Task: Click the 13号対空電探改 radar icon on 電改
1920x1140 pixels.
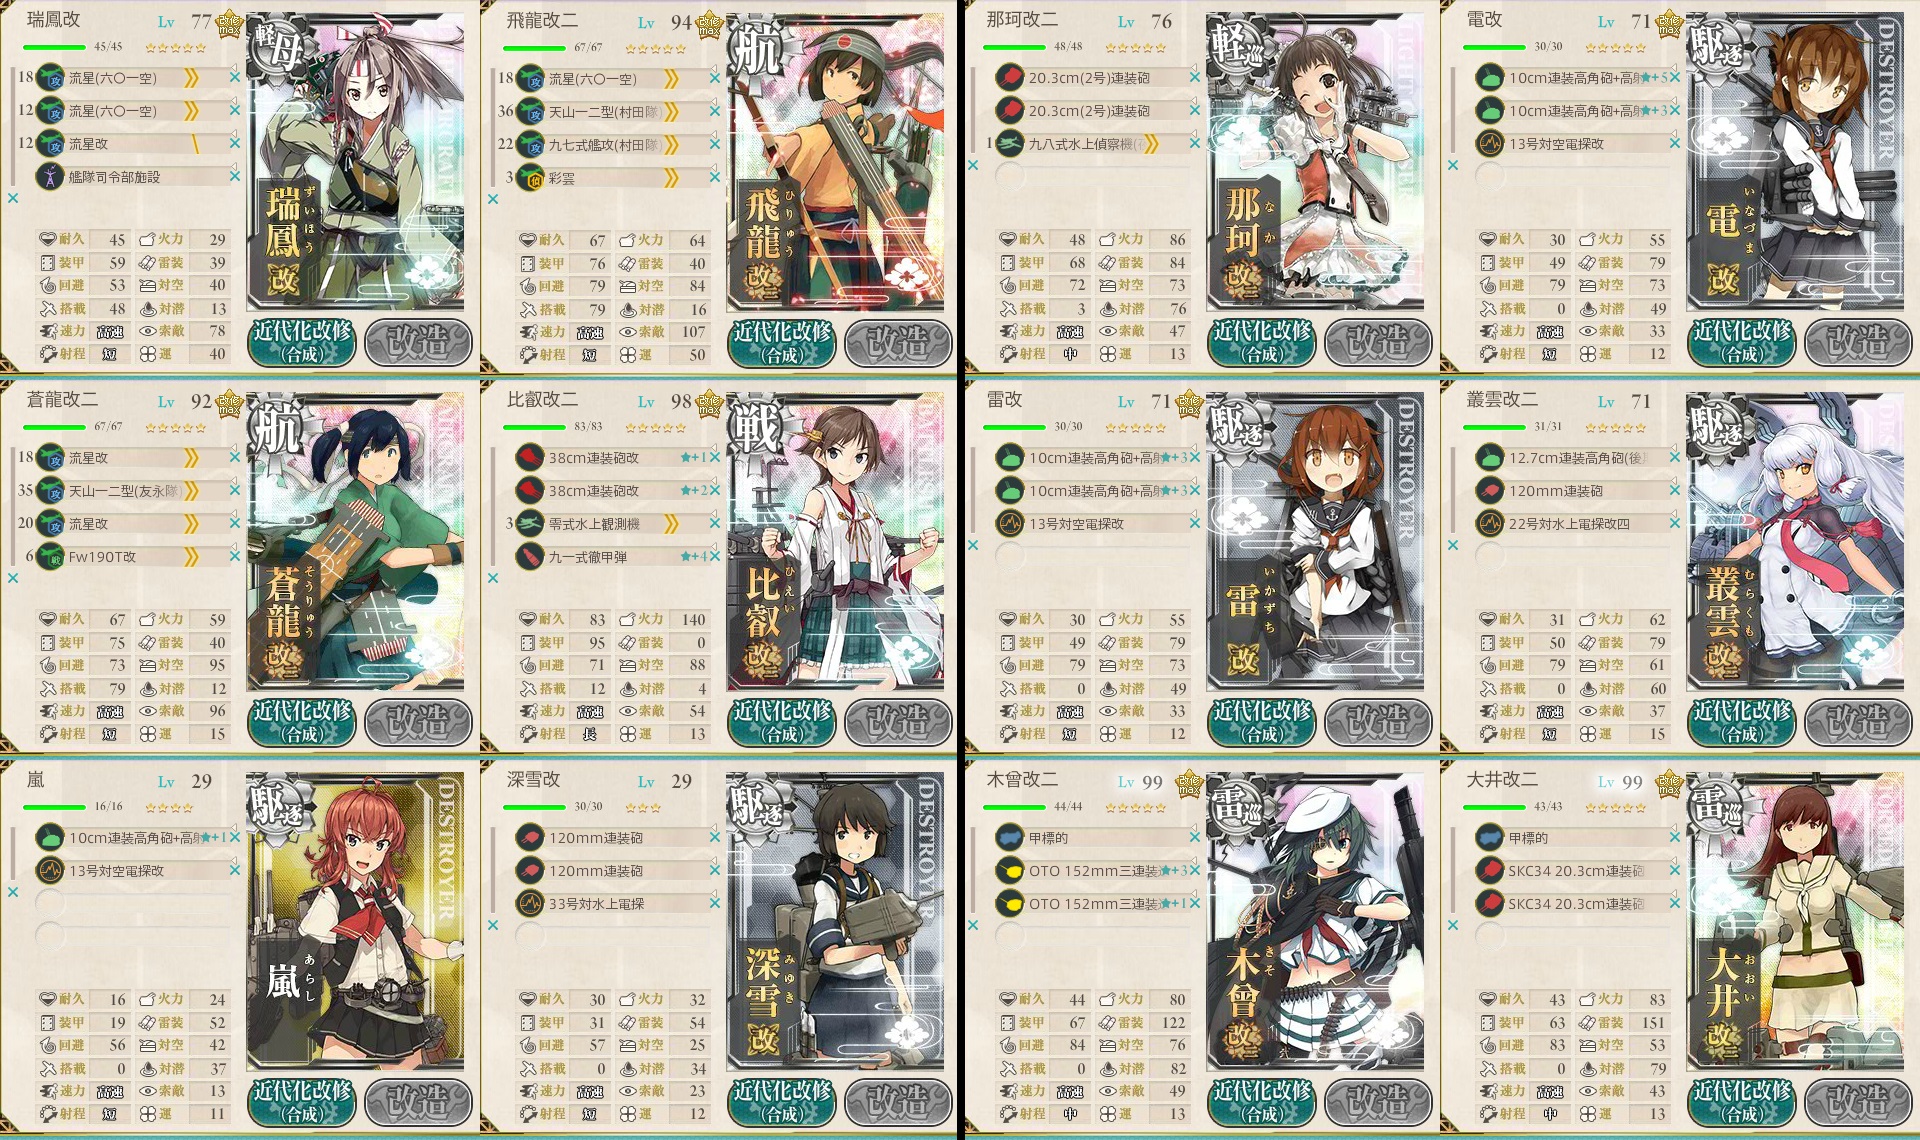Action: tap(1490, 144)
